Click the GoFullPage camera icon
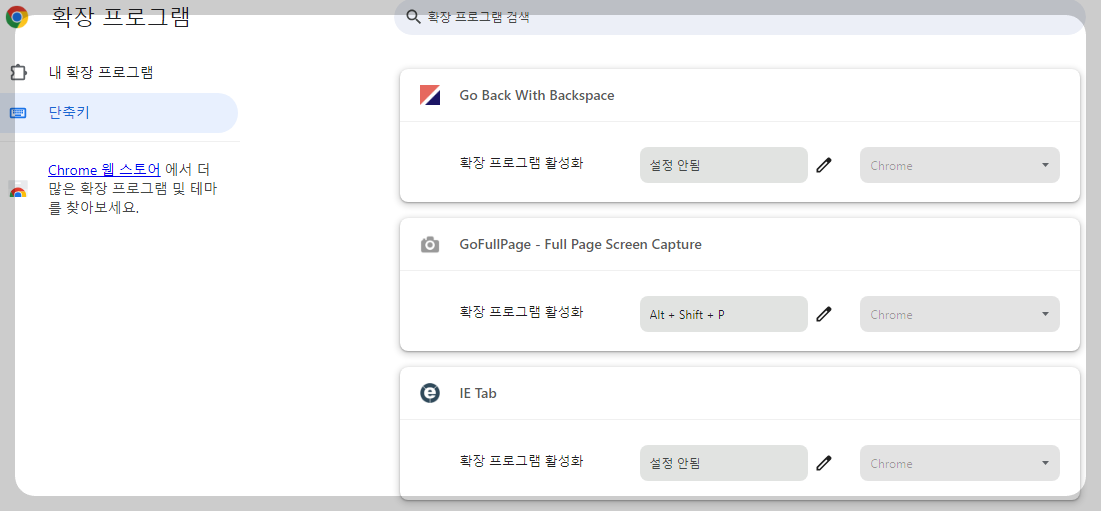Image resolution: width=1101 pixels, height=511 pixels. (x=430, y=244)
